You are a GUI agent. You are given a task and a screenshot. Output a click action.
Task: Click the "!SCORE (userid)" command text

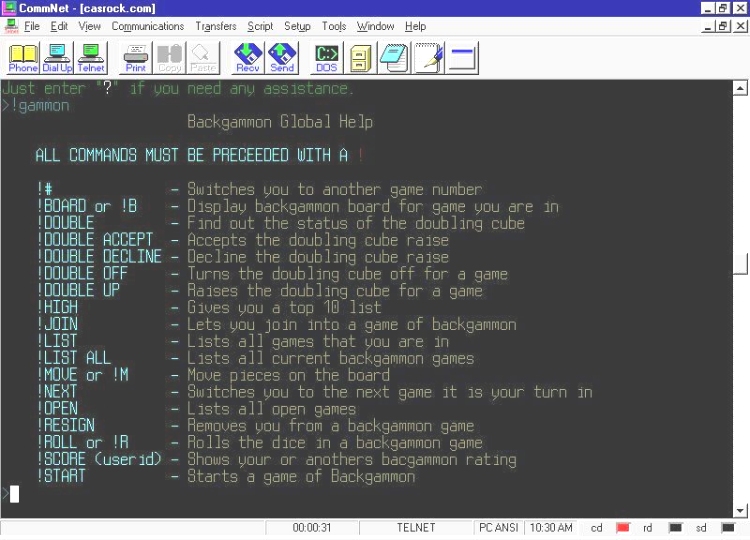point(99,459)
